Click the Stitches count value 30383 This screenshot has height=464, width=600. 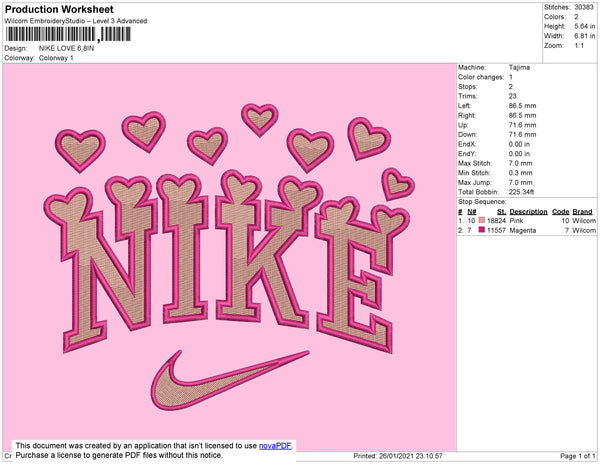pyautogui.click(x=582, y=8)
